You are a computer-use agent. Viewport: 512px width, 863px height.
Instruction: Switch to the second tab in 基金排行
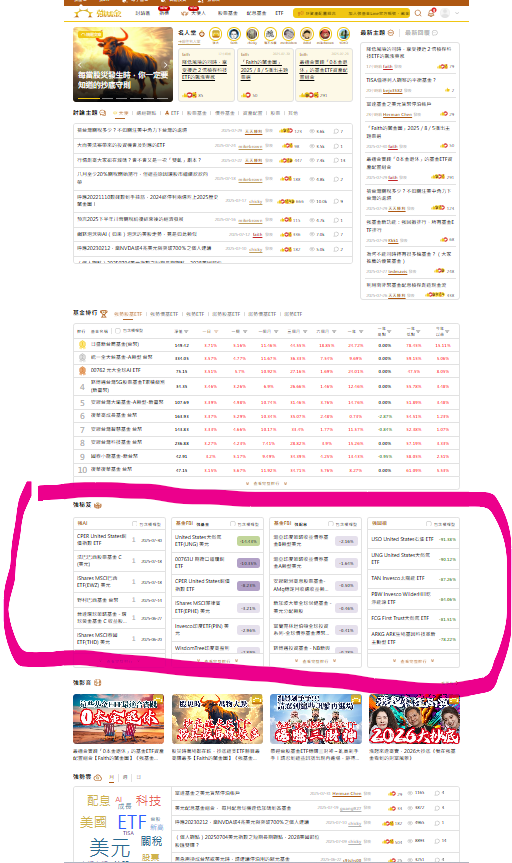tap(164, 314)
